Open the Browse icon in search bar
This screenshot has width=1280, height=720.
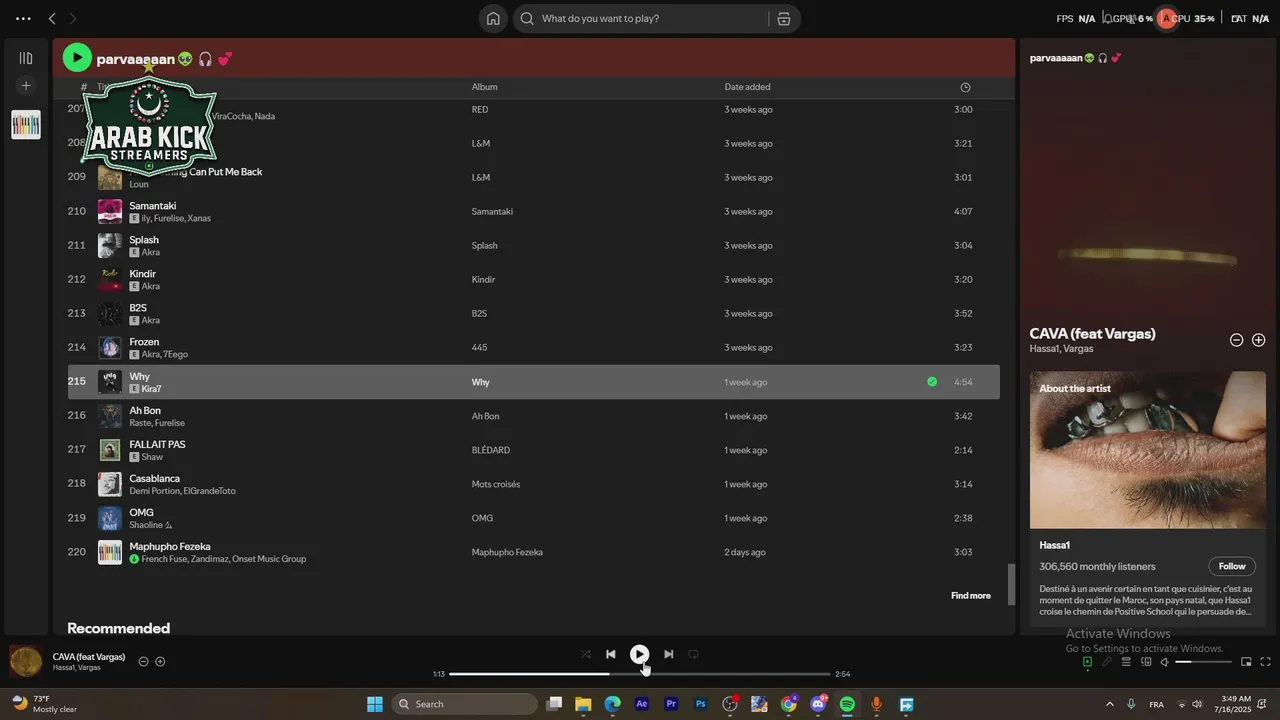784,18
